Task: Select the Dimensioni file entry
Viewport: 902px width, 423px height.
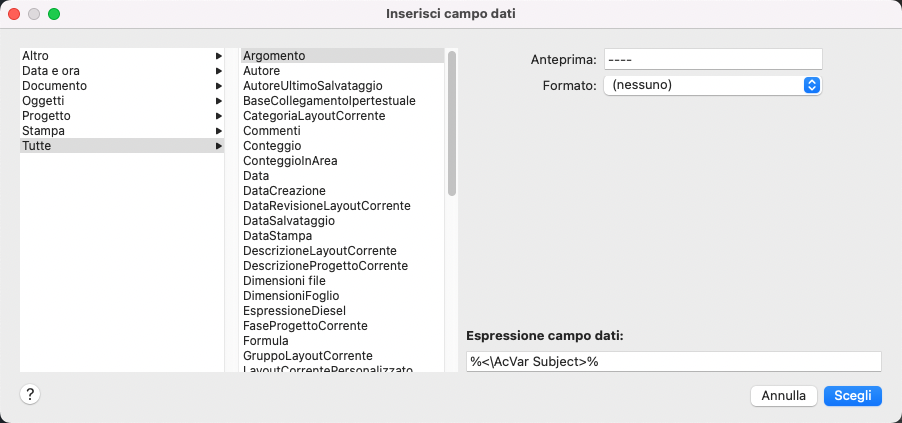Action: point(284,281)
